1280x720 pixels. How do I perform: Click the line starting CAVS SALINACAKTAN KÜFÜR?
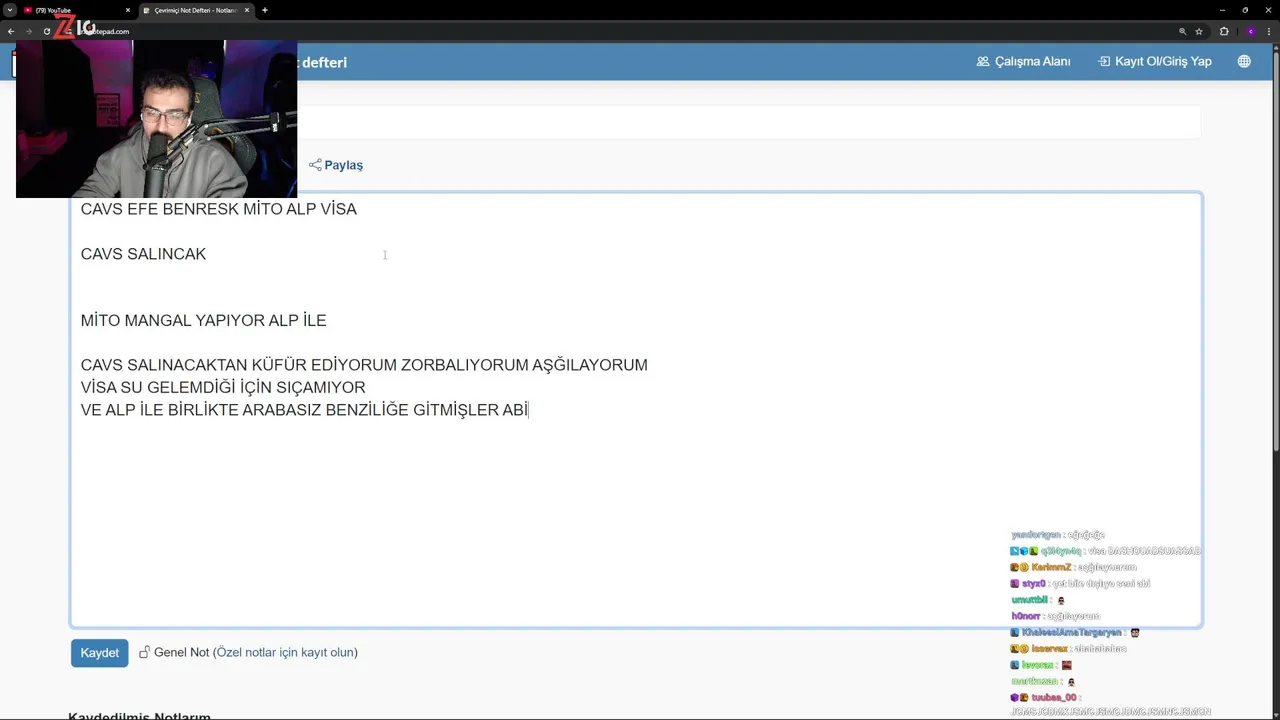pos(364,365)
